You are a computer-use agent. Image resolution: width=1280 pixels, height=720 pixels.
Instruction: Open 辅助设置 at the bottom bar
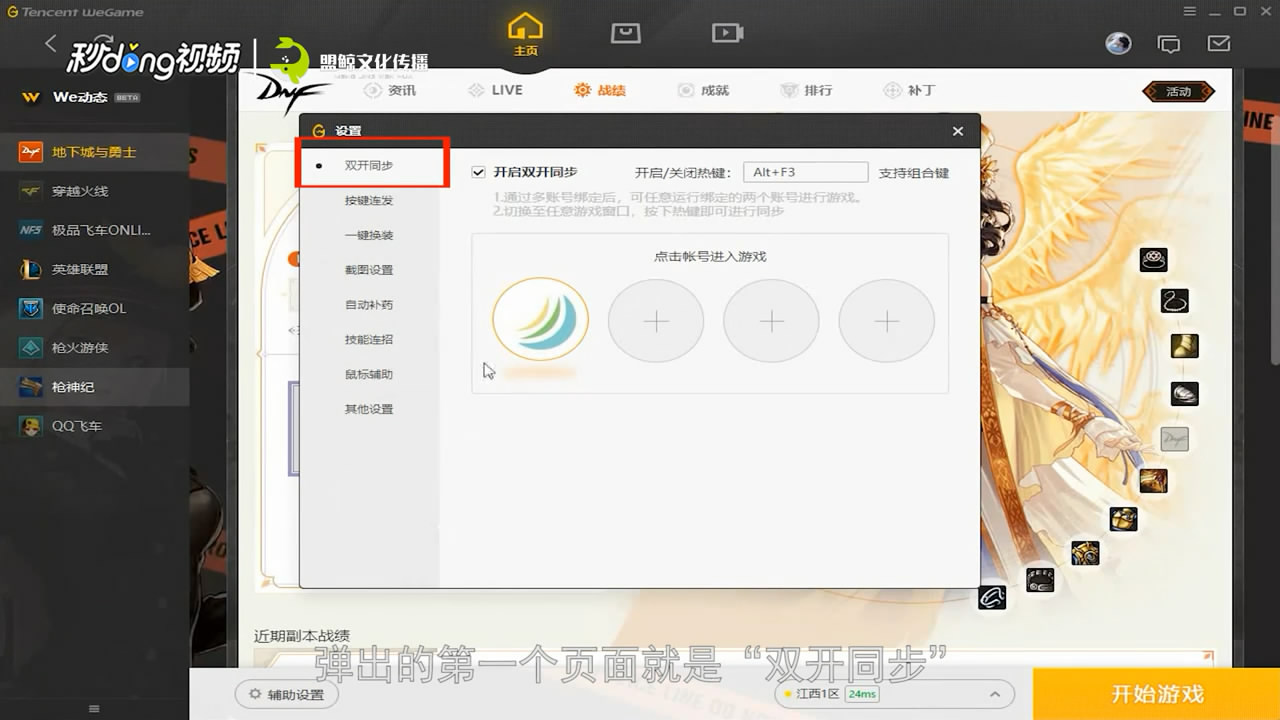(287, 694)
